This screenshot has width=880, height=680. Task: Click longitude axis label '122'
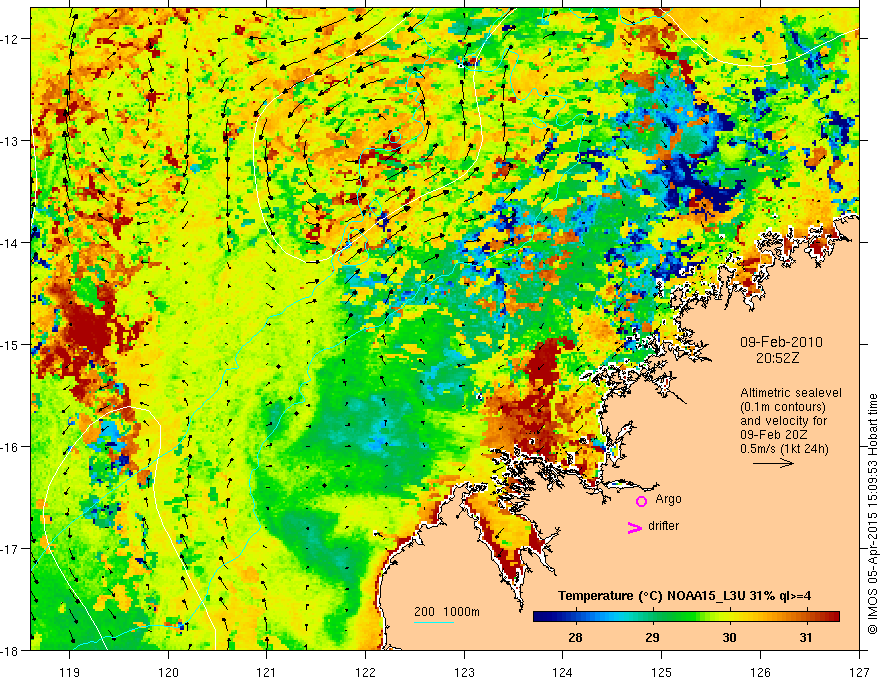(x=365, y=672)
